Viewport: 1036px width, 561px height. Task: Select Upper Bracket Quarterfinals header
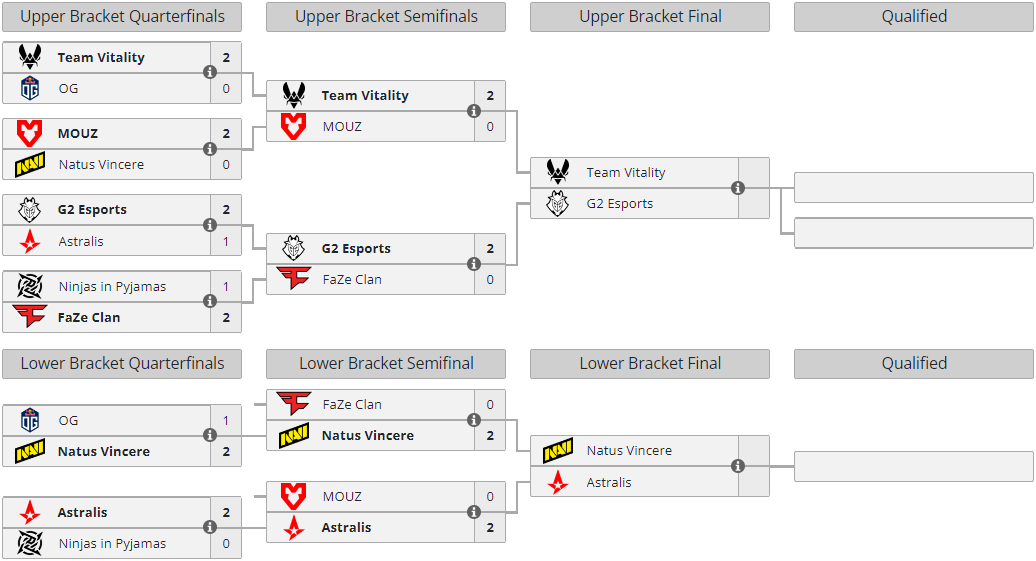point(122,17)
